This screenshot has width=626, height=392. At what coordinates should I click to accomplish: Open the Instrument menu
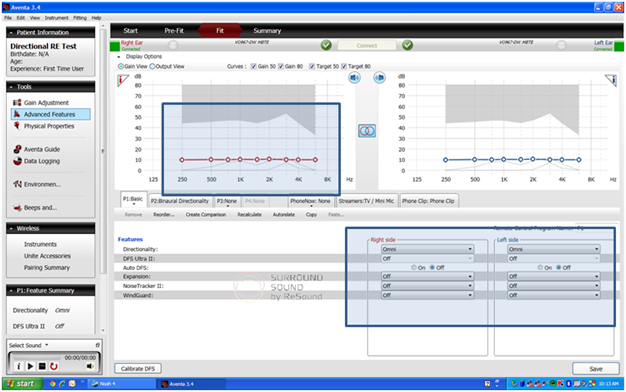(56, 18)
